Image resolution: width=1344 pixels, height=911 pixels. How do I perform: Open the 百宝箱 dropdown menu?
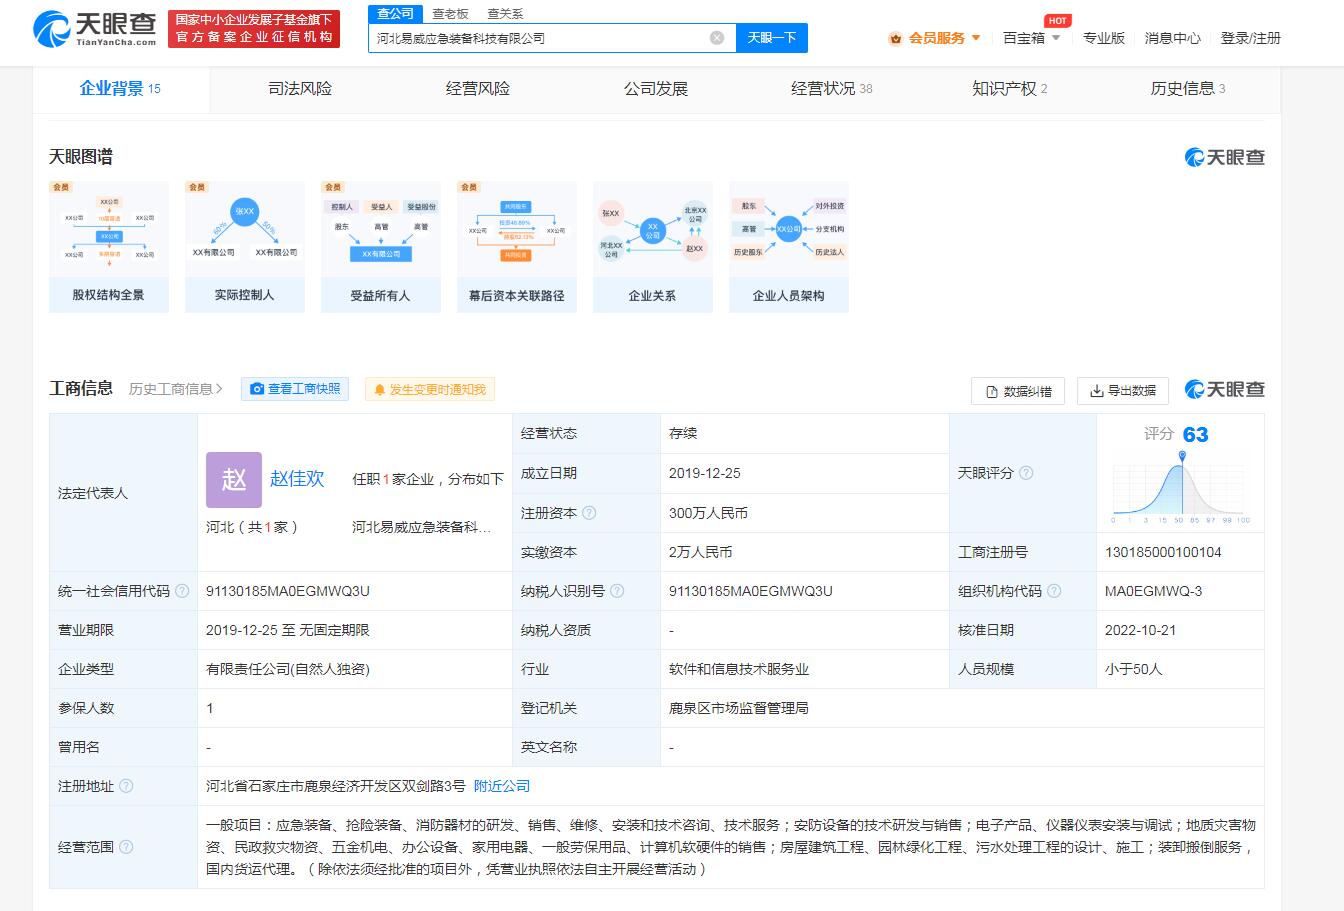click(x=1031, y=38)
